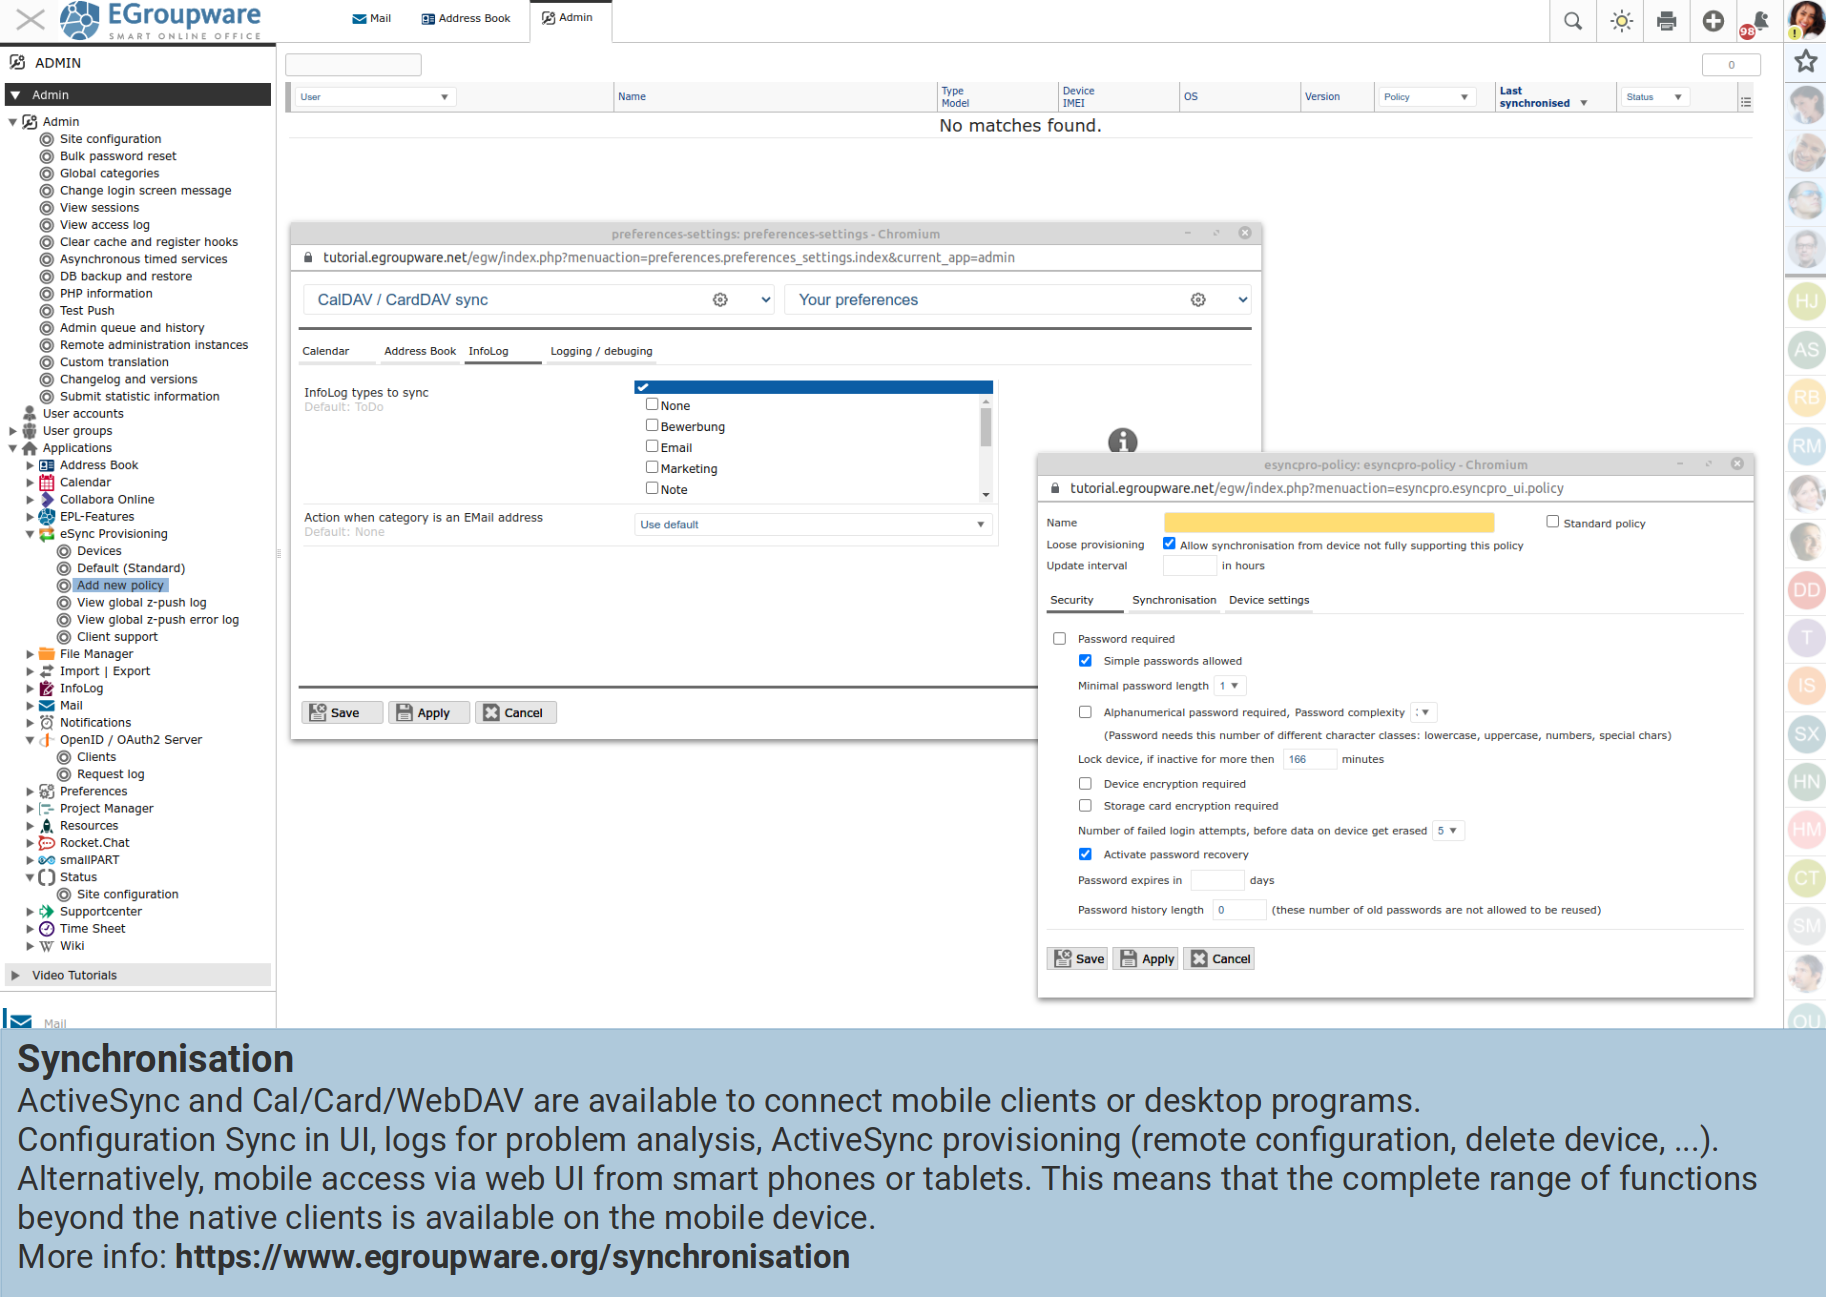Open the Logging / debuging tab
This screenshot has height=1297, width=1826.
click(x=600, y=351)
